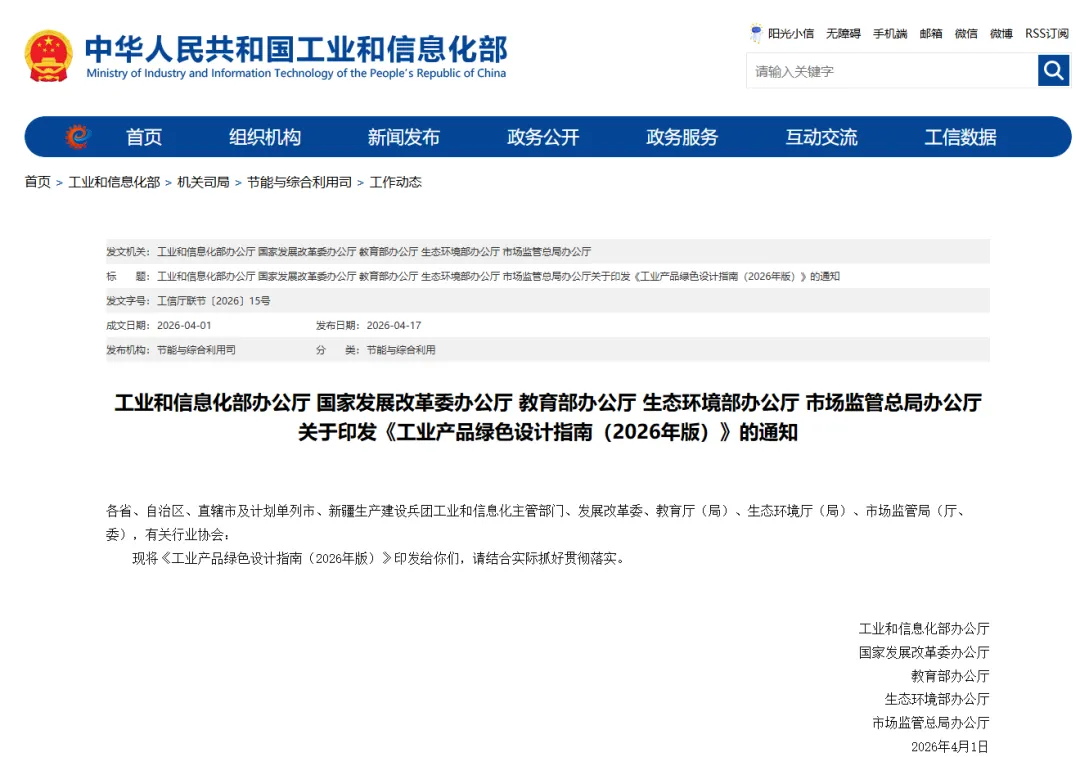The image size is (1080, 757).
Task: Click 工业和信息化部 breadcrumb link
Action: pyautogui.click(x=114, y=182)
